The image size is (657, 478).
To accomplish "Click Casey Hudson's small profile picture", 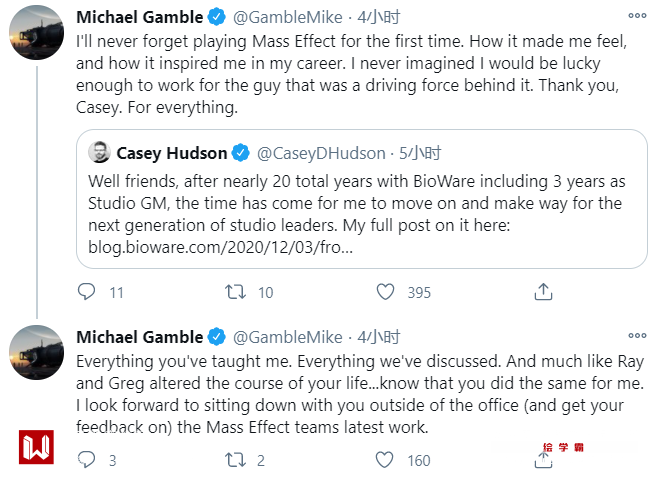I will (x=99, y=153).
